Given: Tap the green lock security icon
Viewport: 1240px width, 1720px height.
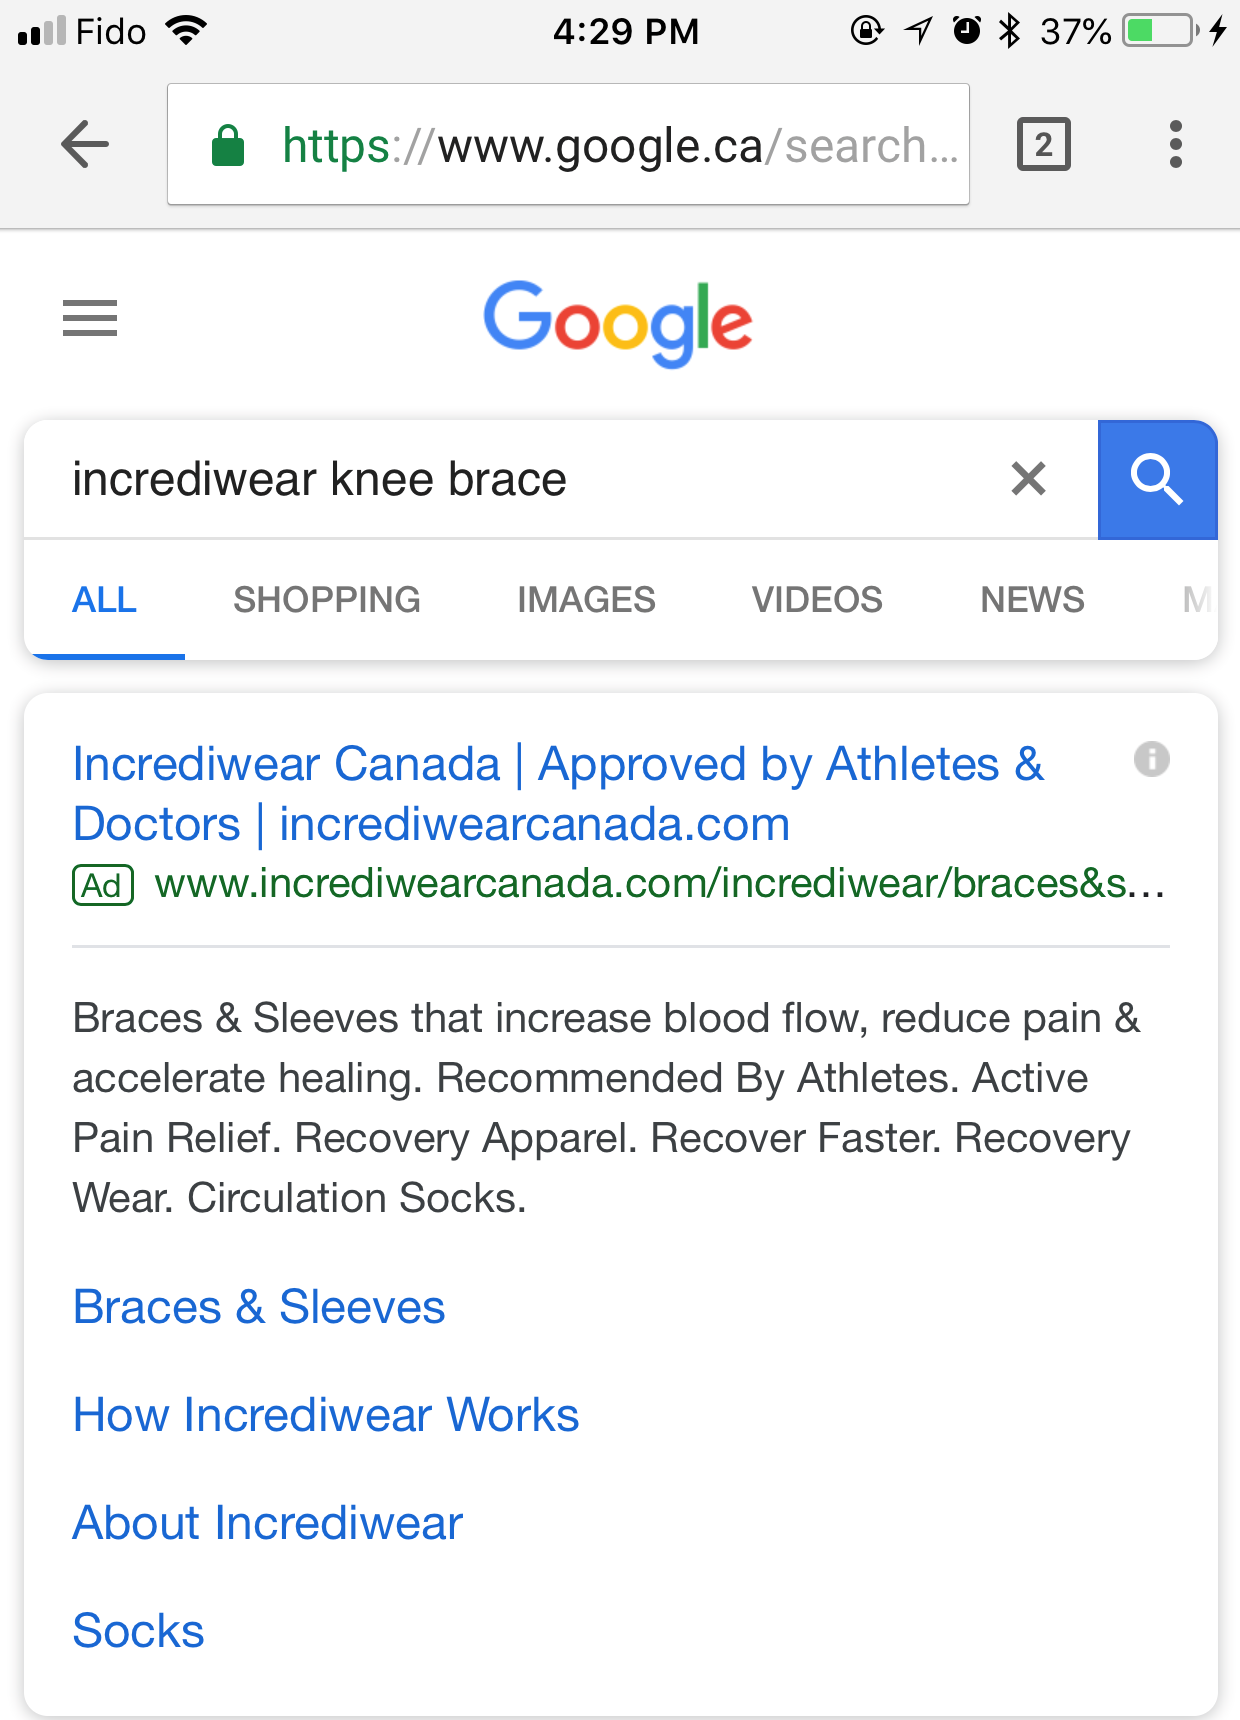Looking at the screenshot, I should [x=228, y=145].
